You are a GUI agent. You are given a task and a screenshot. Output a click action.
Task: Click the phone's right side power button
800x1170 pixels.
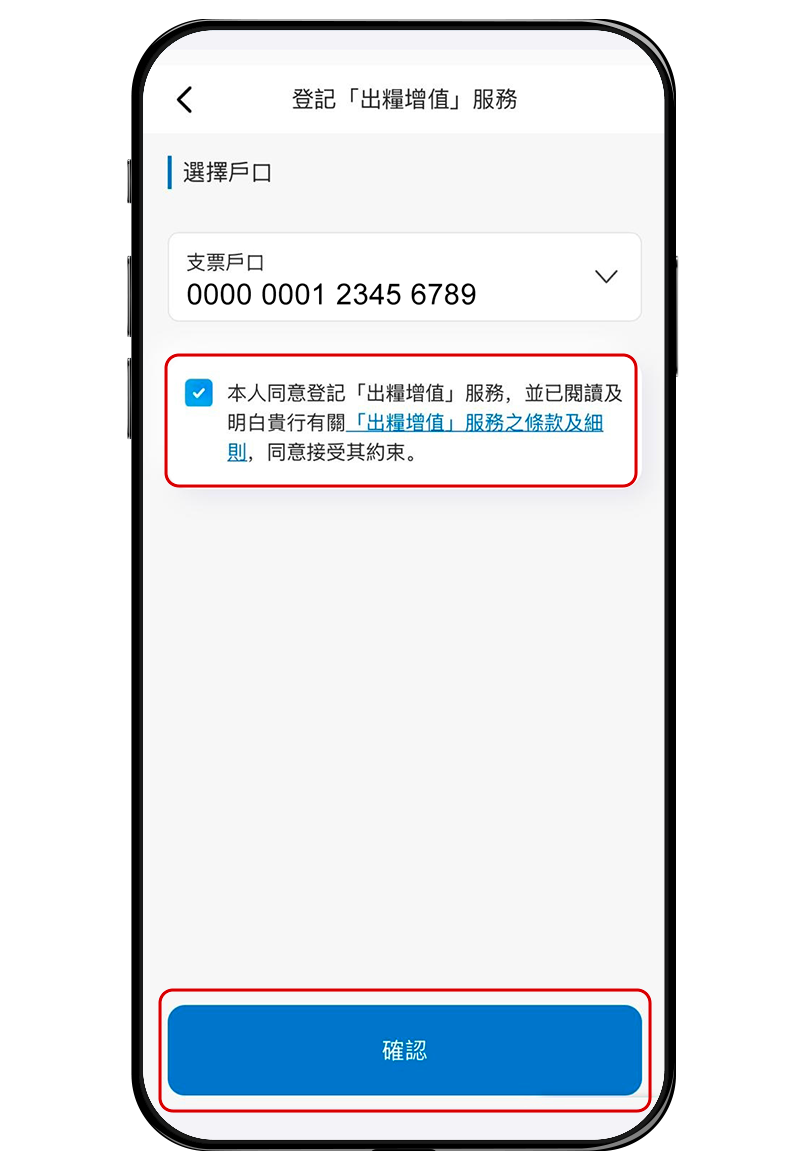point(675,315)
